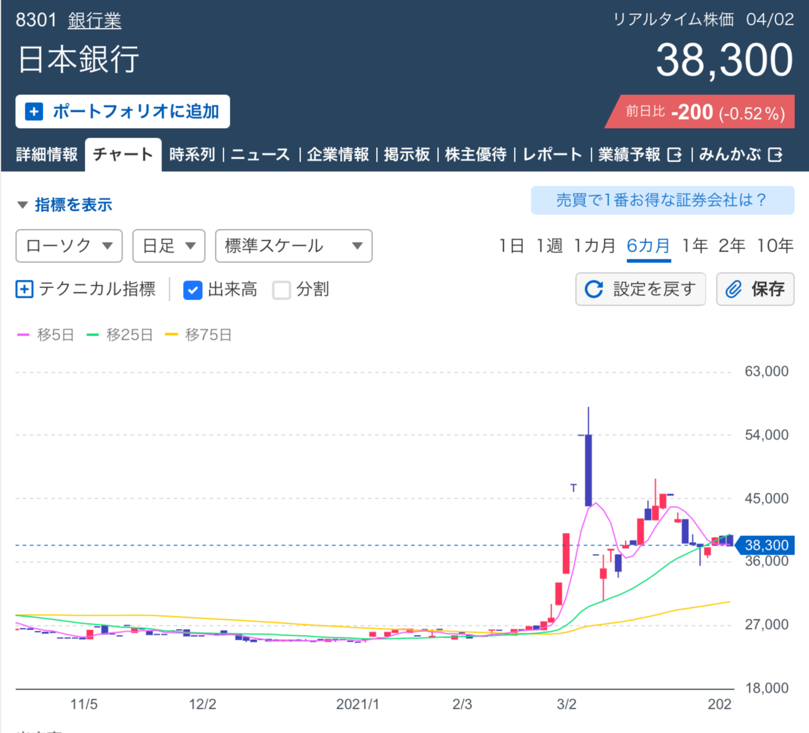
Task: Open the 時系列 tab
Action: click(x=192, y=154)
